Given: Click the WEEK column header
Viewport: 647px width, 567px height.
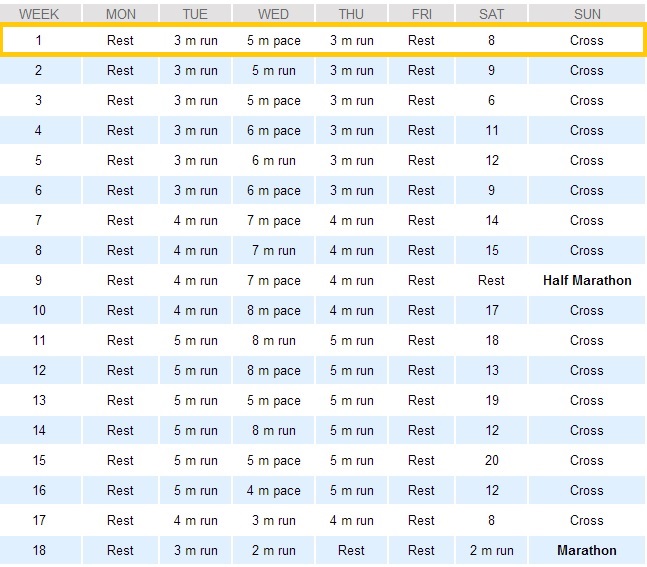Looking at the screenshot, I should 39,14.
